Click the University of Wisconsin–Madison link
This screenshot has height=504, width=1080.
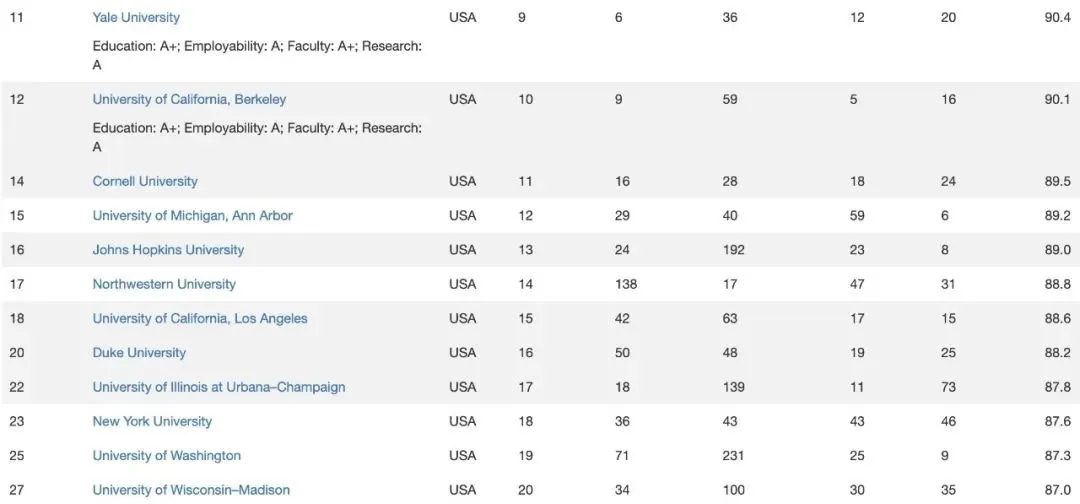pos(191,490)
